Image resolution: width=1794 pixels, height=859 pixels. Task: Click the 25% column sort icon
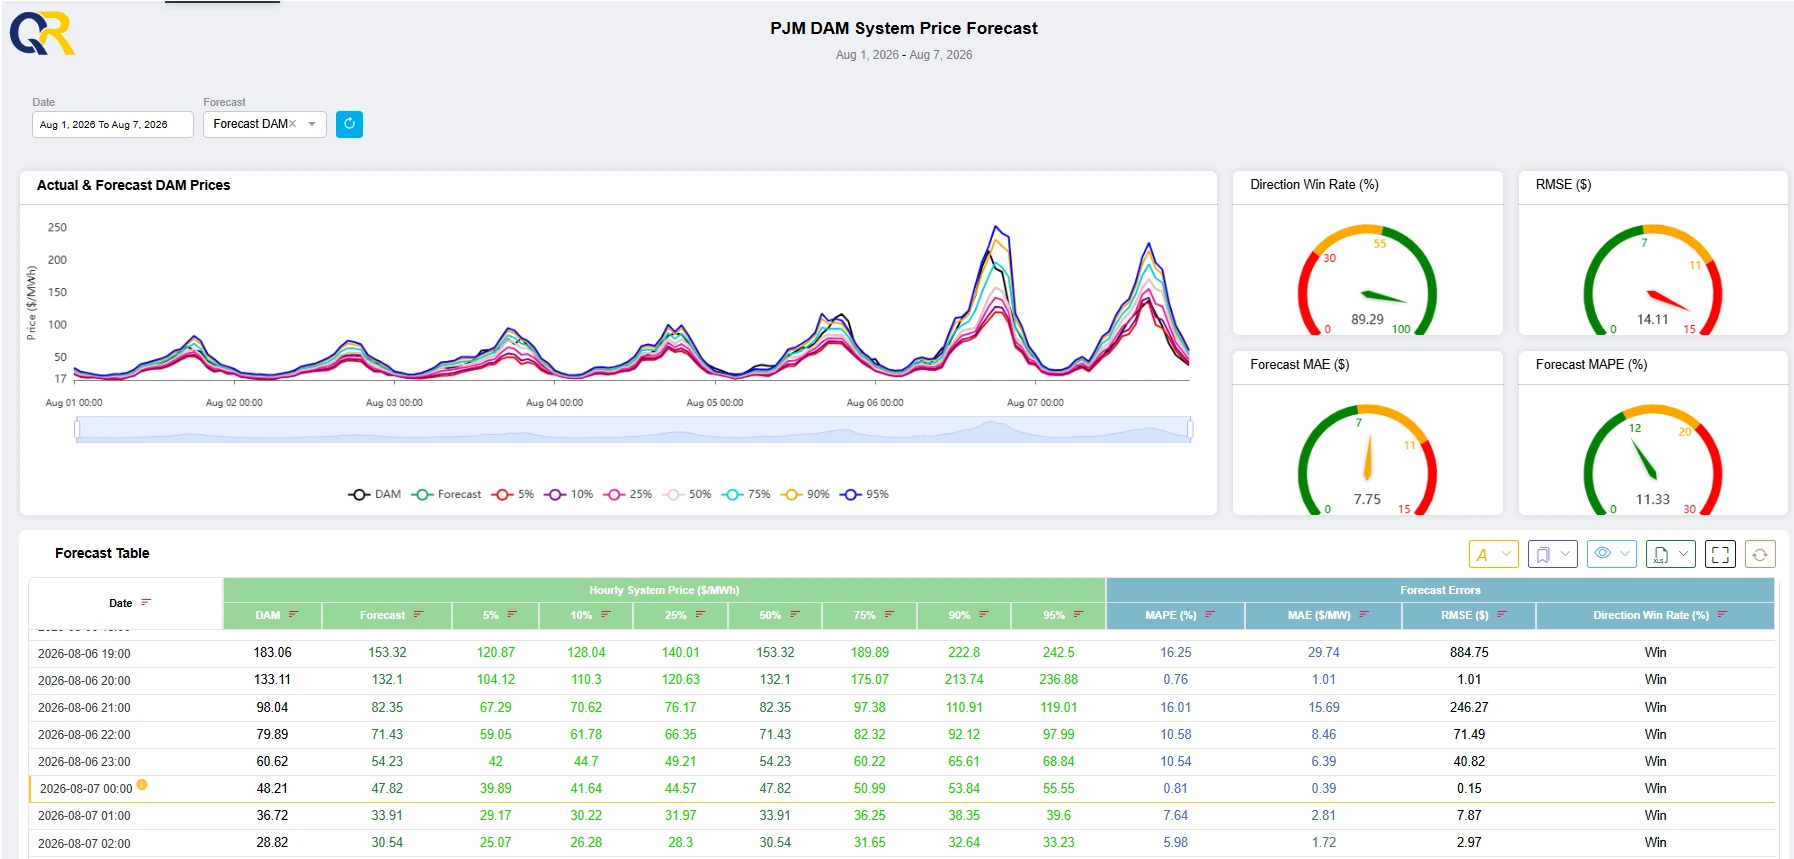tap(700, 615)
